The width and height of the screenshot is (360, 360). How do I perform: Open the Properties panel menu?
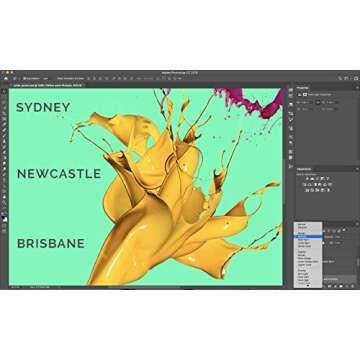(x=357, y=88)
